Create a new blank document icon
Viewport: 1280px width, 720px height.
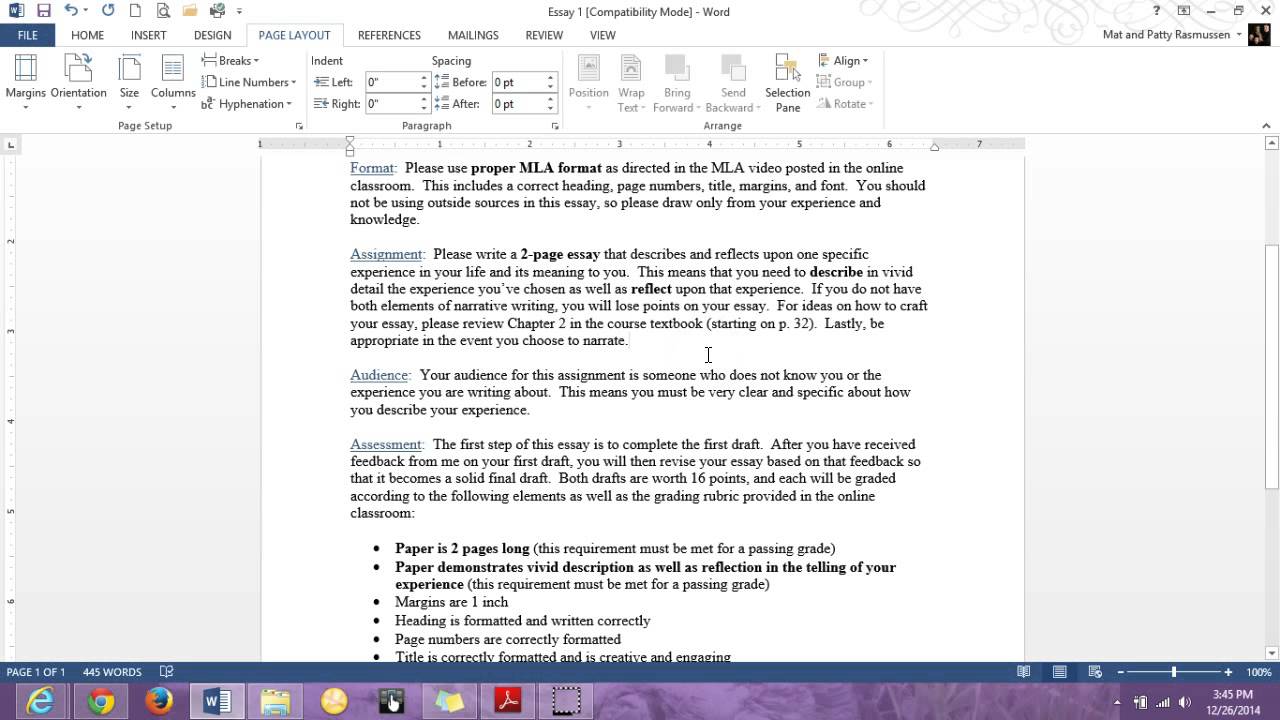pos(135,11)
